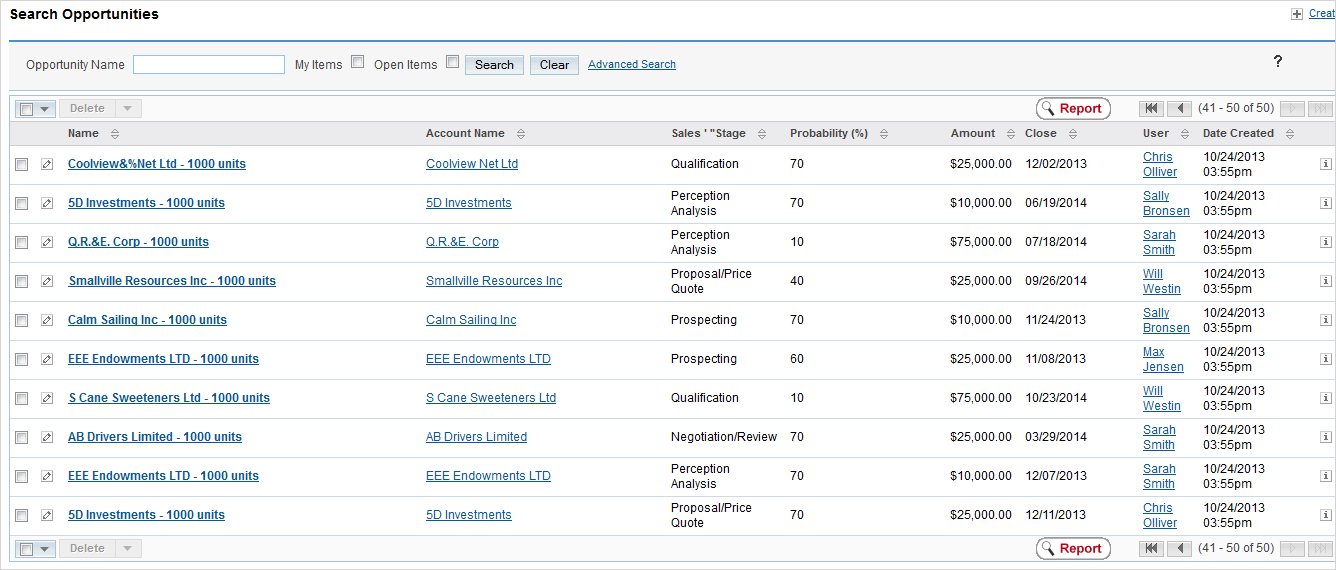Jump to the first page using upper pagination
This screenshot has height=570, width=1336.
1151,108
